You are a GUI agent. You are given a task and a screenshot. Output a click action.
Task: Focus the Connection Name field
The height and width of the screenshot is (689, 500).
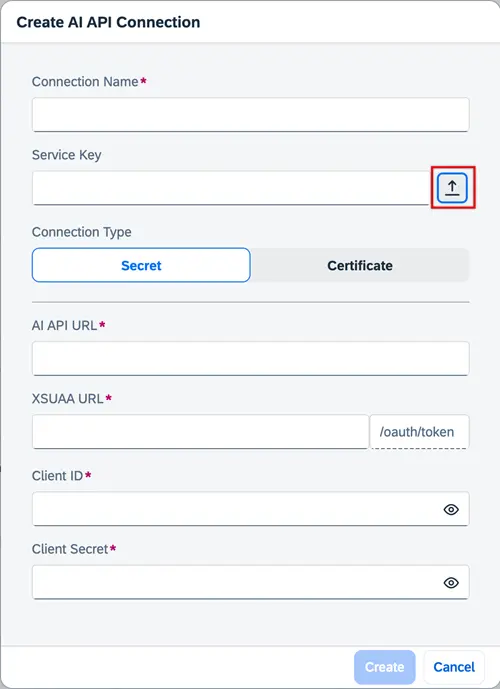pos(250,115)
